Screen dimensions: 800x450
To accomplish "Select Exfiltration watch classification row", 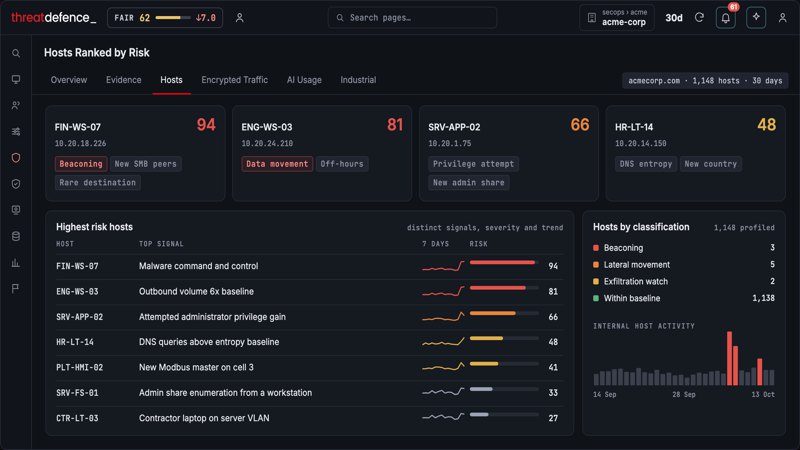I will tap(684, 282).
